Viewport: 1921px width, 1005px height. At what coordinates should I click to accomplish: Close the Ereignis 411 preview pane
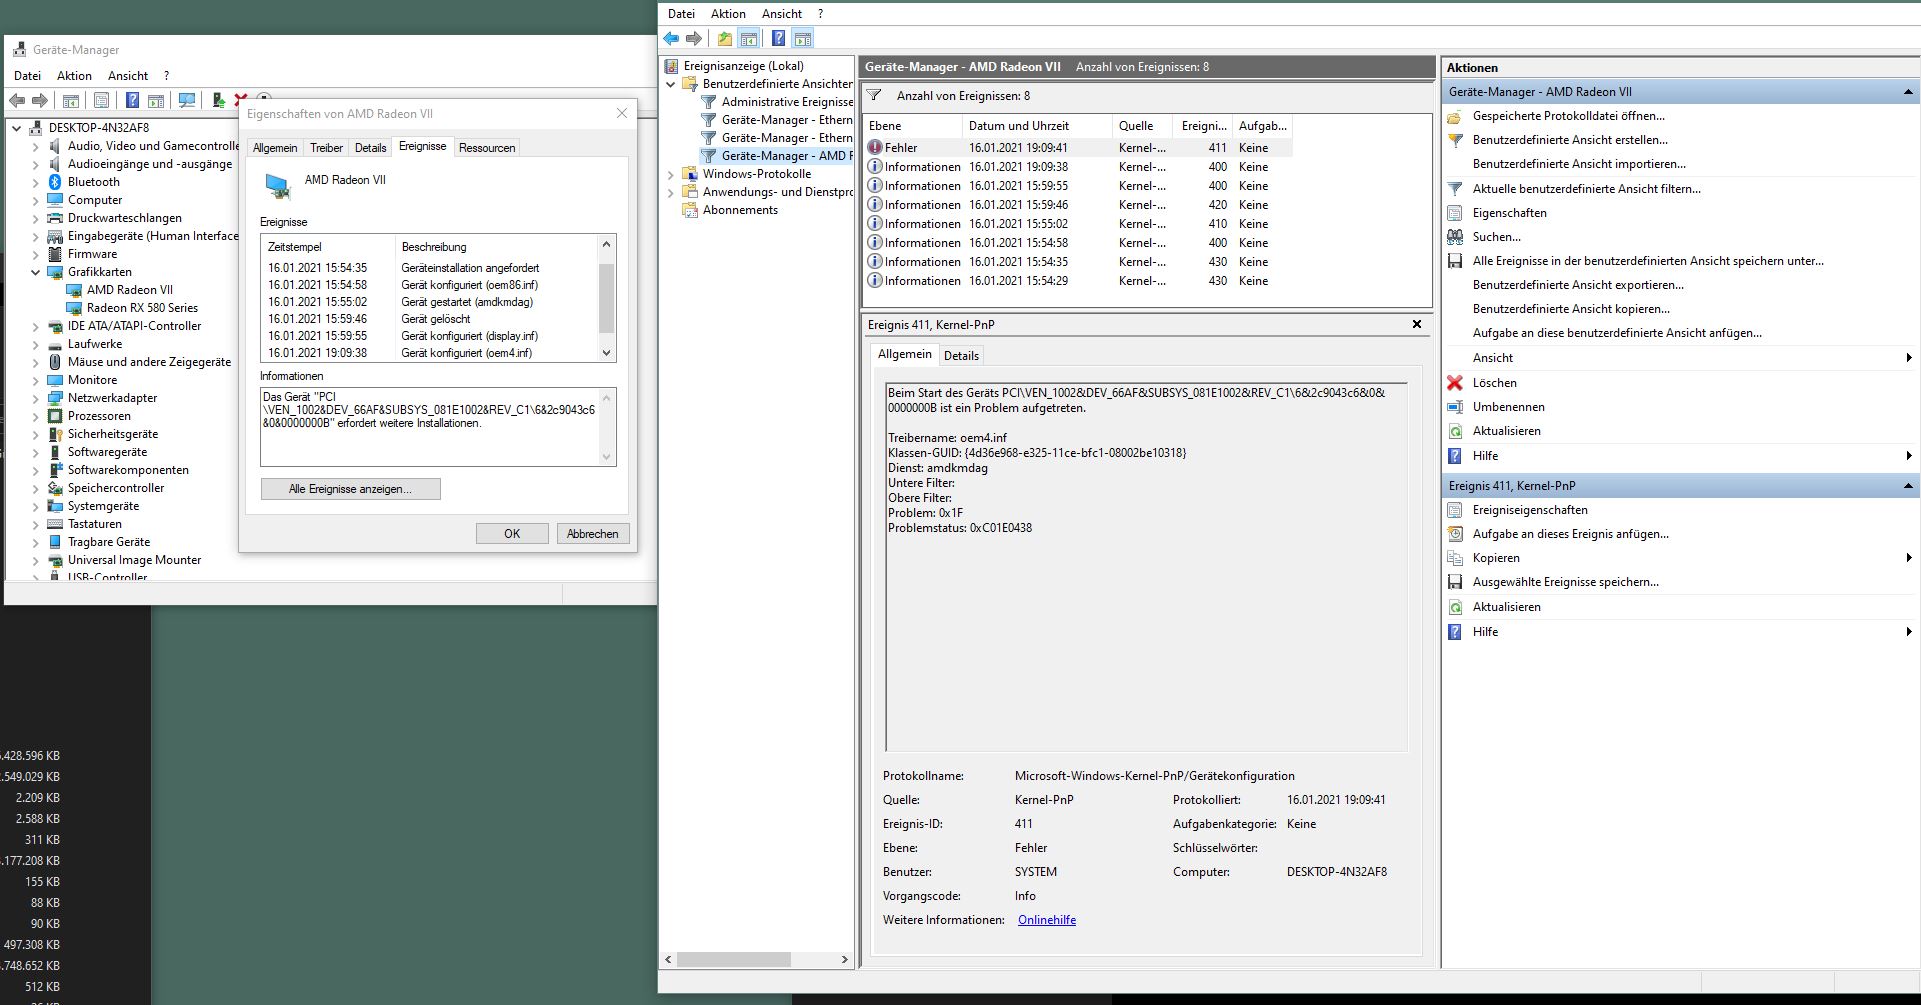pyautogui.click(x=1416, y=324)
